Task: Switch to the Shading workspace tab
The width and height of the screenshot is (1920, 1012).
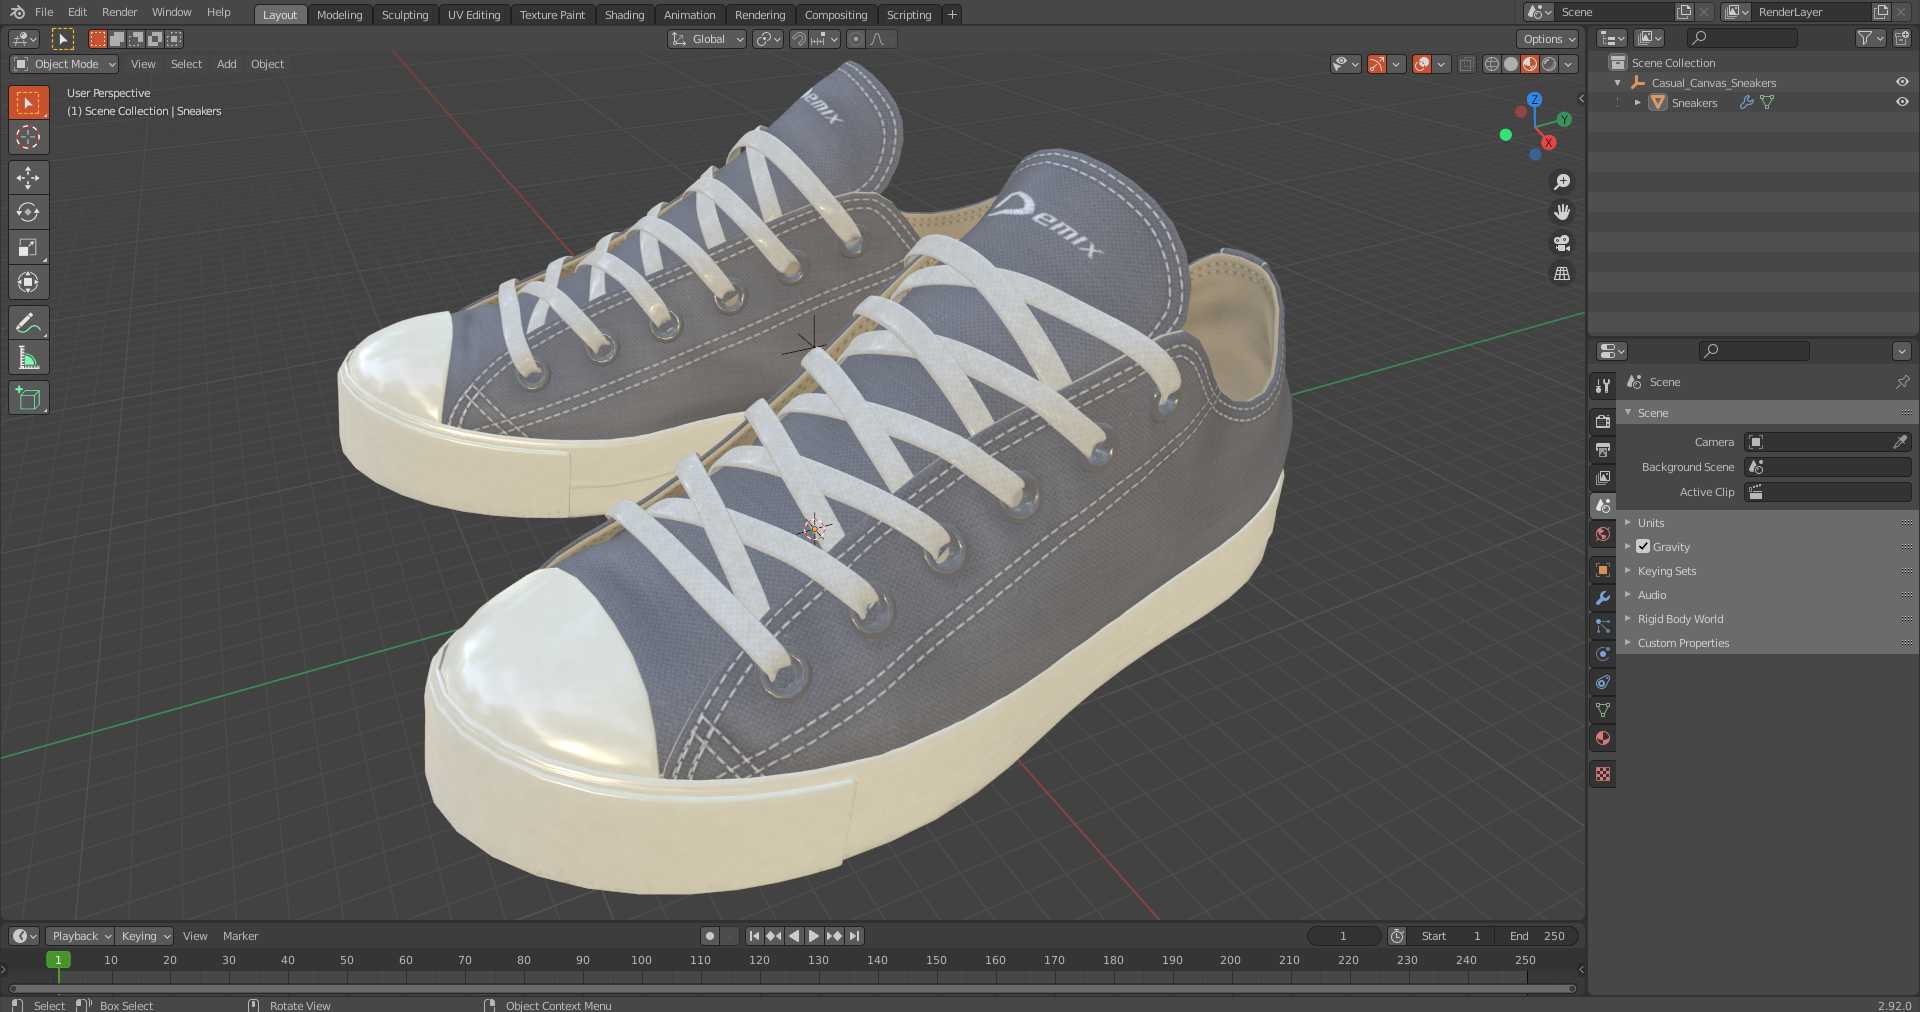Action: click(624, 15)
